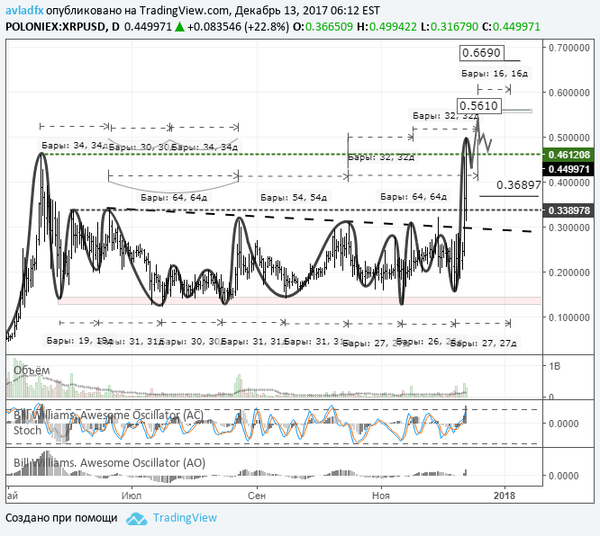
Task: Click the high price value 0.499422
Action: point(393,27)
